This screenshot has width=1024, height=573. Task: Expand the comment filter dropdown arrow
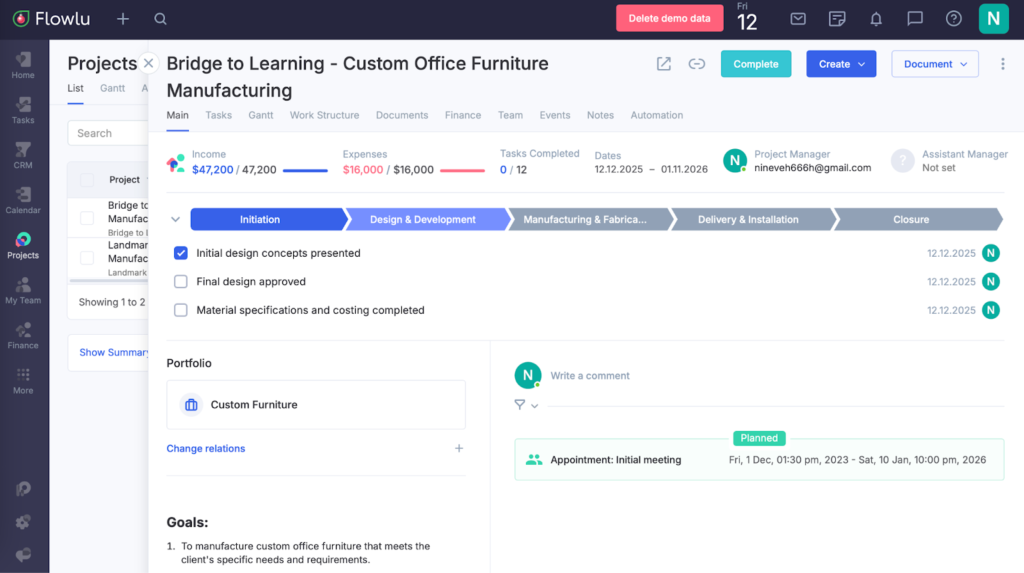(534, 406)
